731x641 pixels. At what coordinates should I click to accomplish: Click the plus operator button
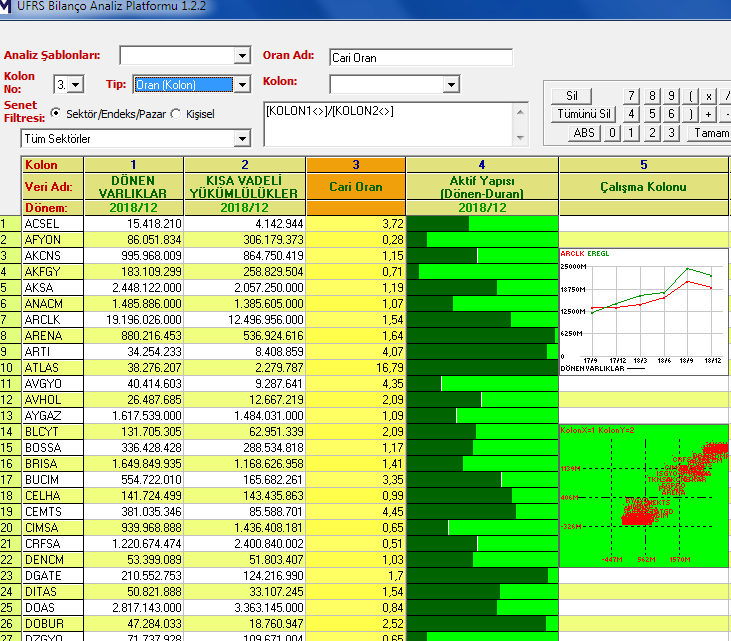pyautogui.click(x=709, y=114)
